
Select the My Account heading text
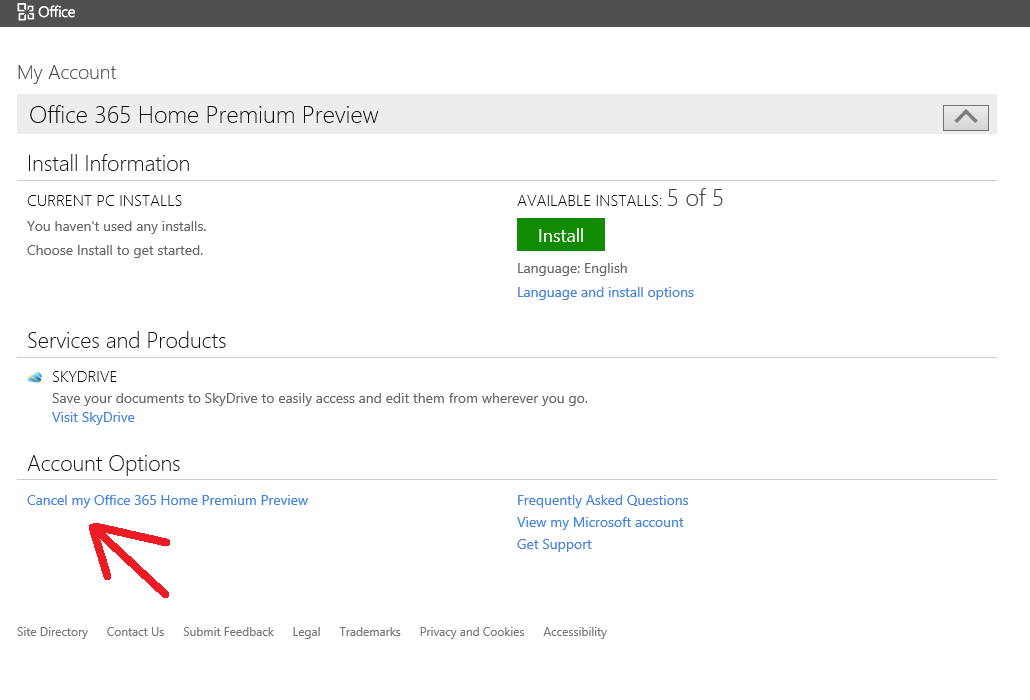pos(66,72)
